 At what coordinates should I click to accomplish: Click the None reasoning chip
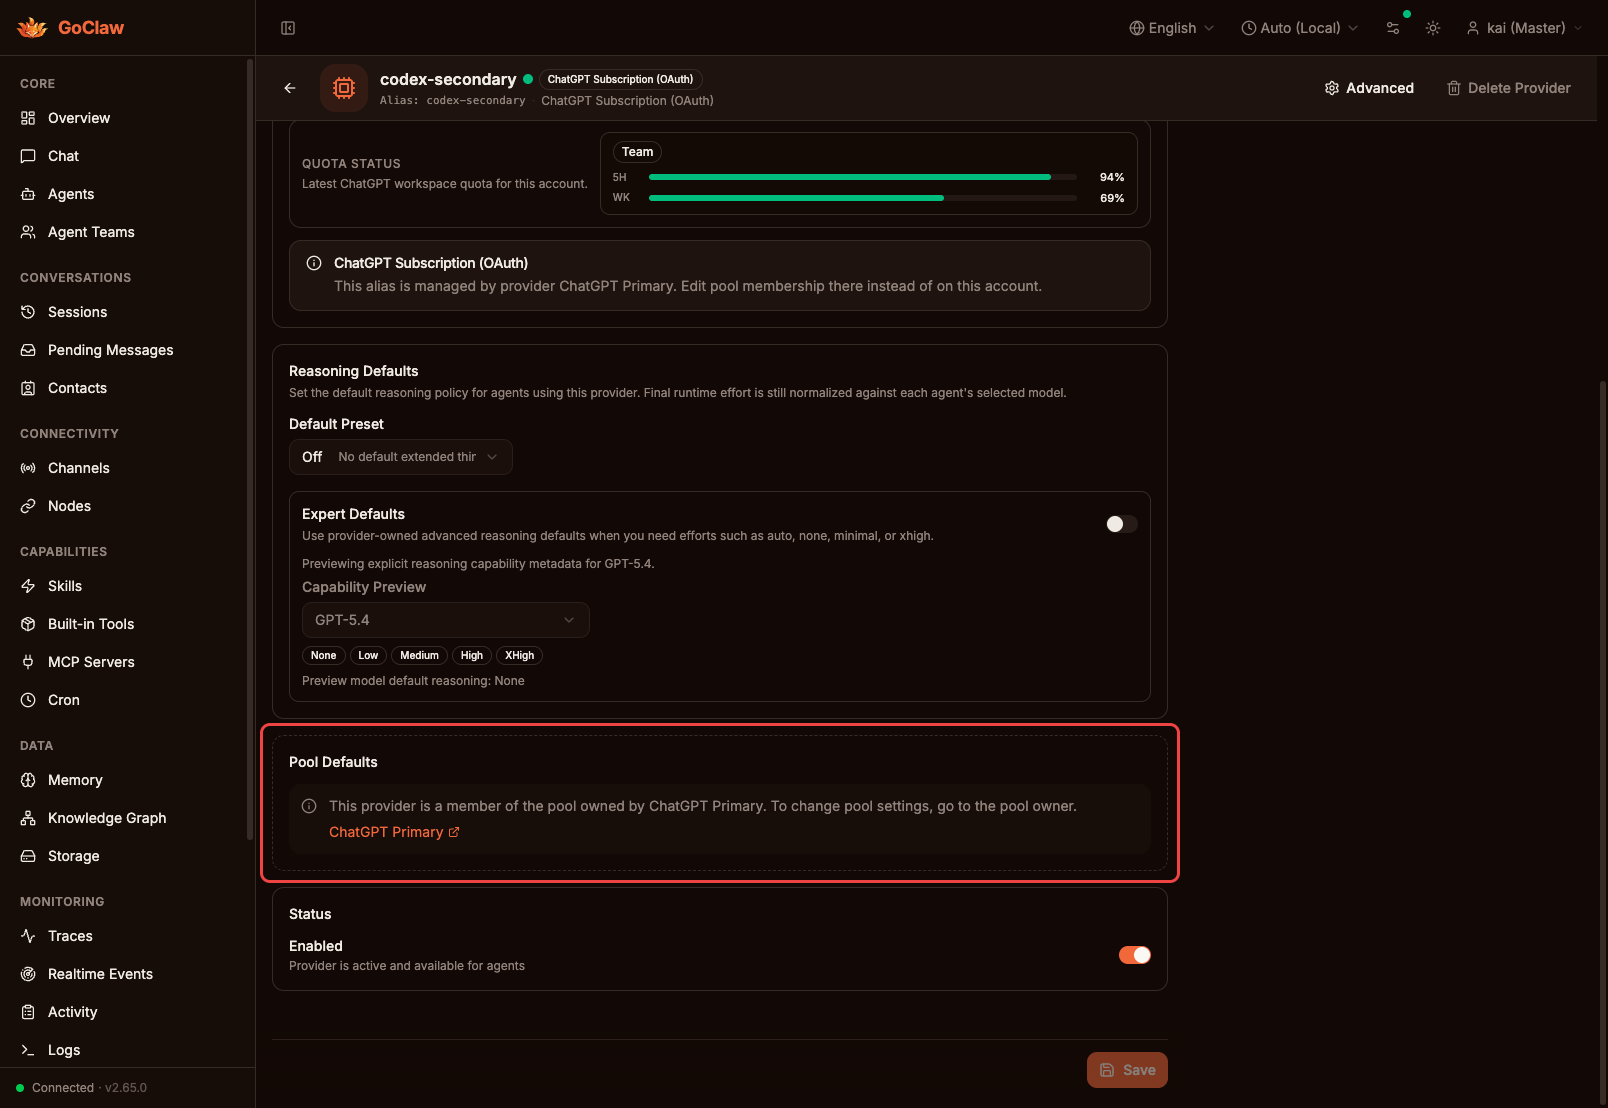[x=324, y=656]
